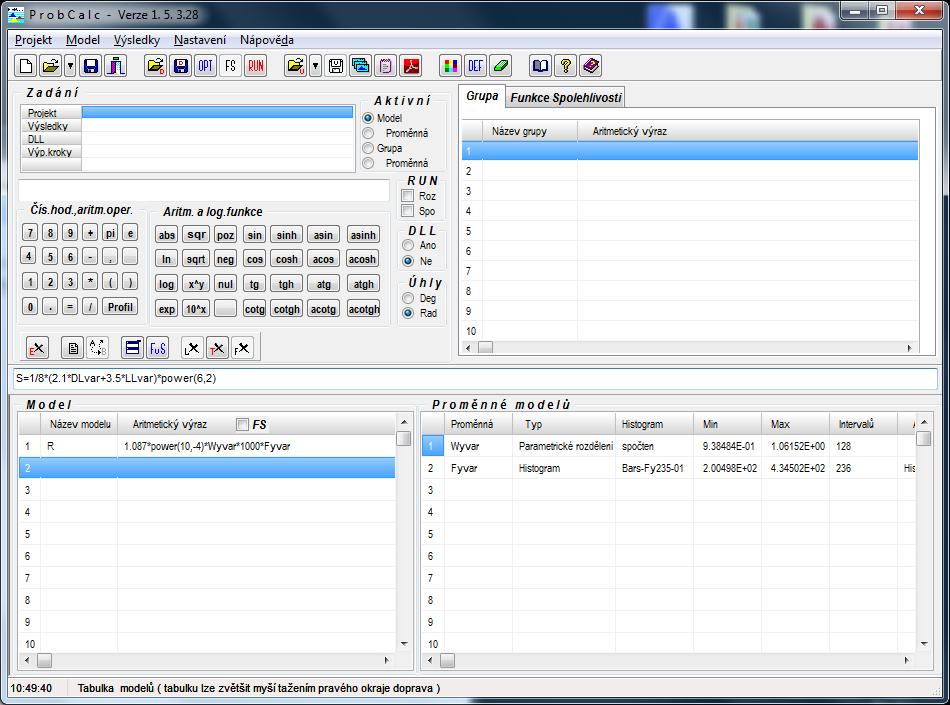The height and width of the screenshot is (705, 950).
Task: Click the T-cross delete icon
Action: pyautogui.click(x=217, y=348)
